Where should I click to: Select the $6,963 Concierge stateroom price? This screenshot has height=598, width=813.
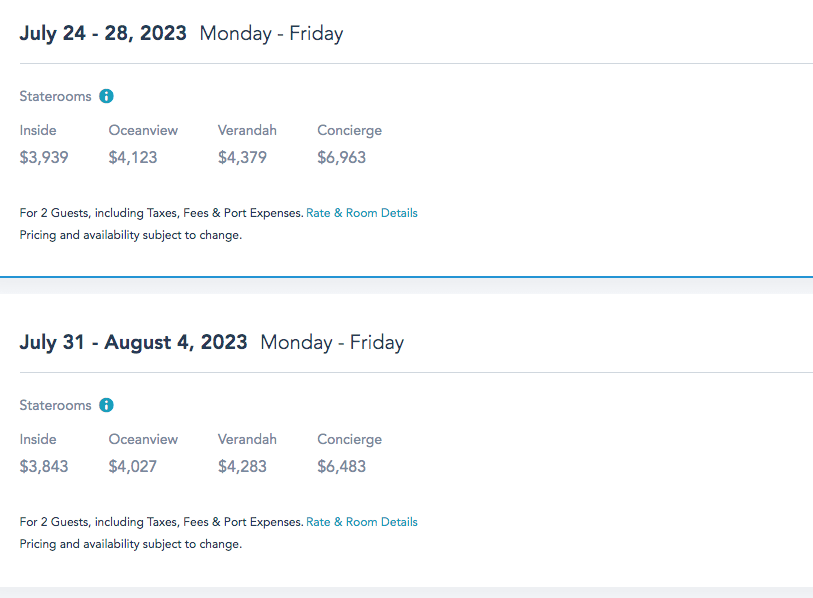(341, 157)
